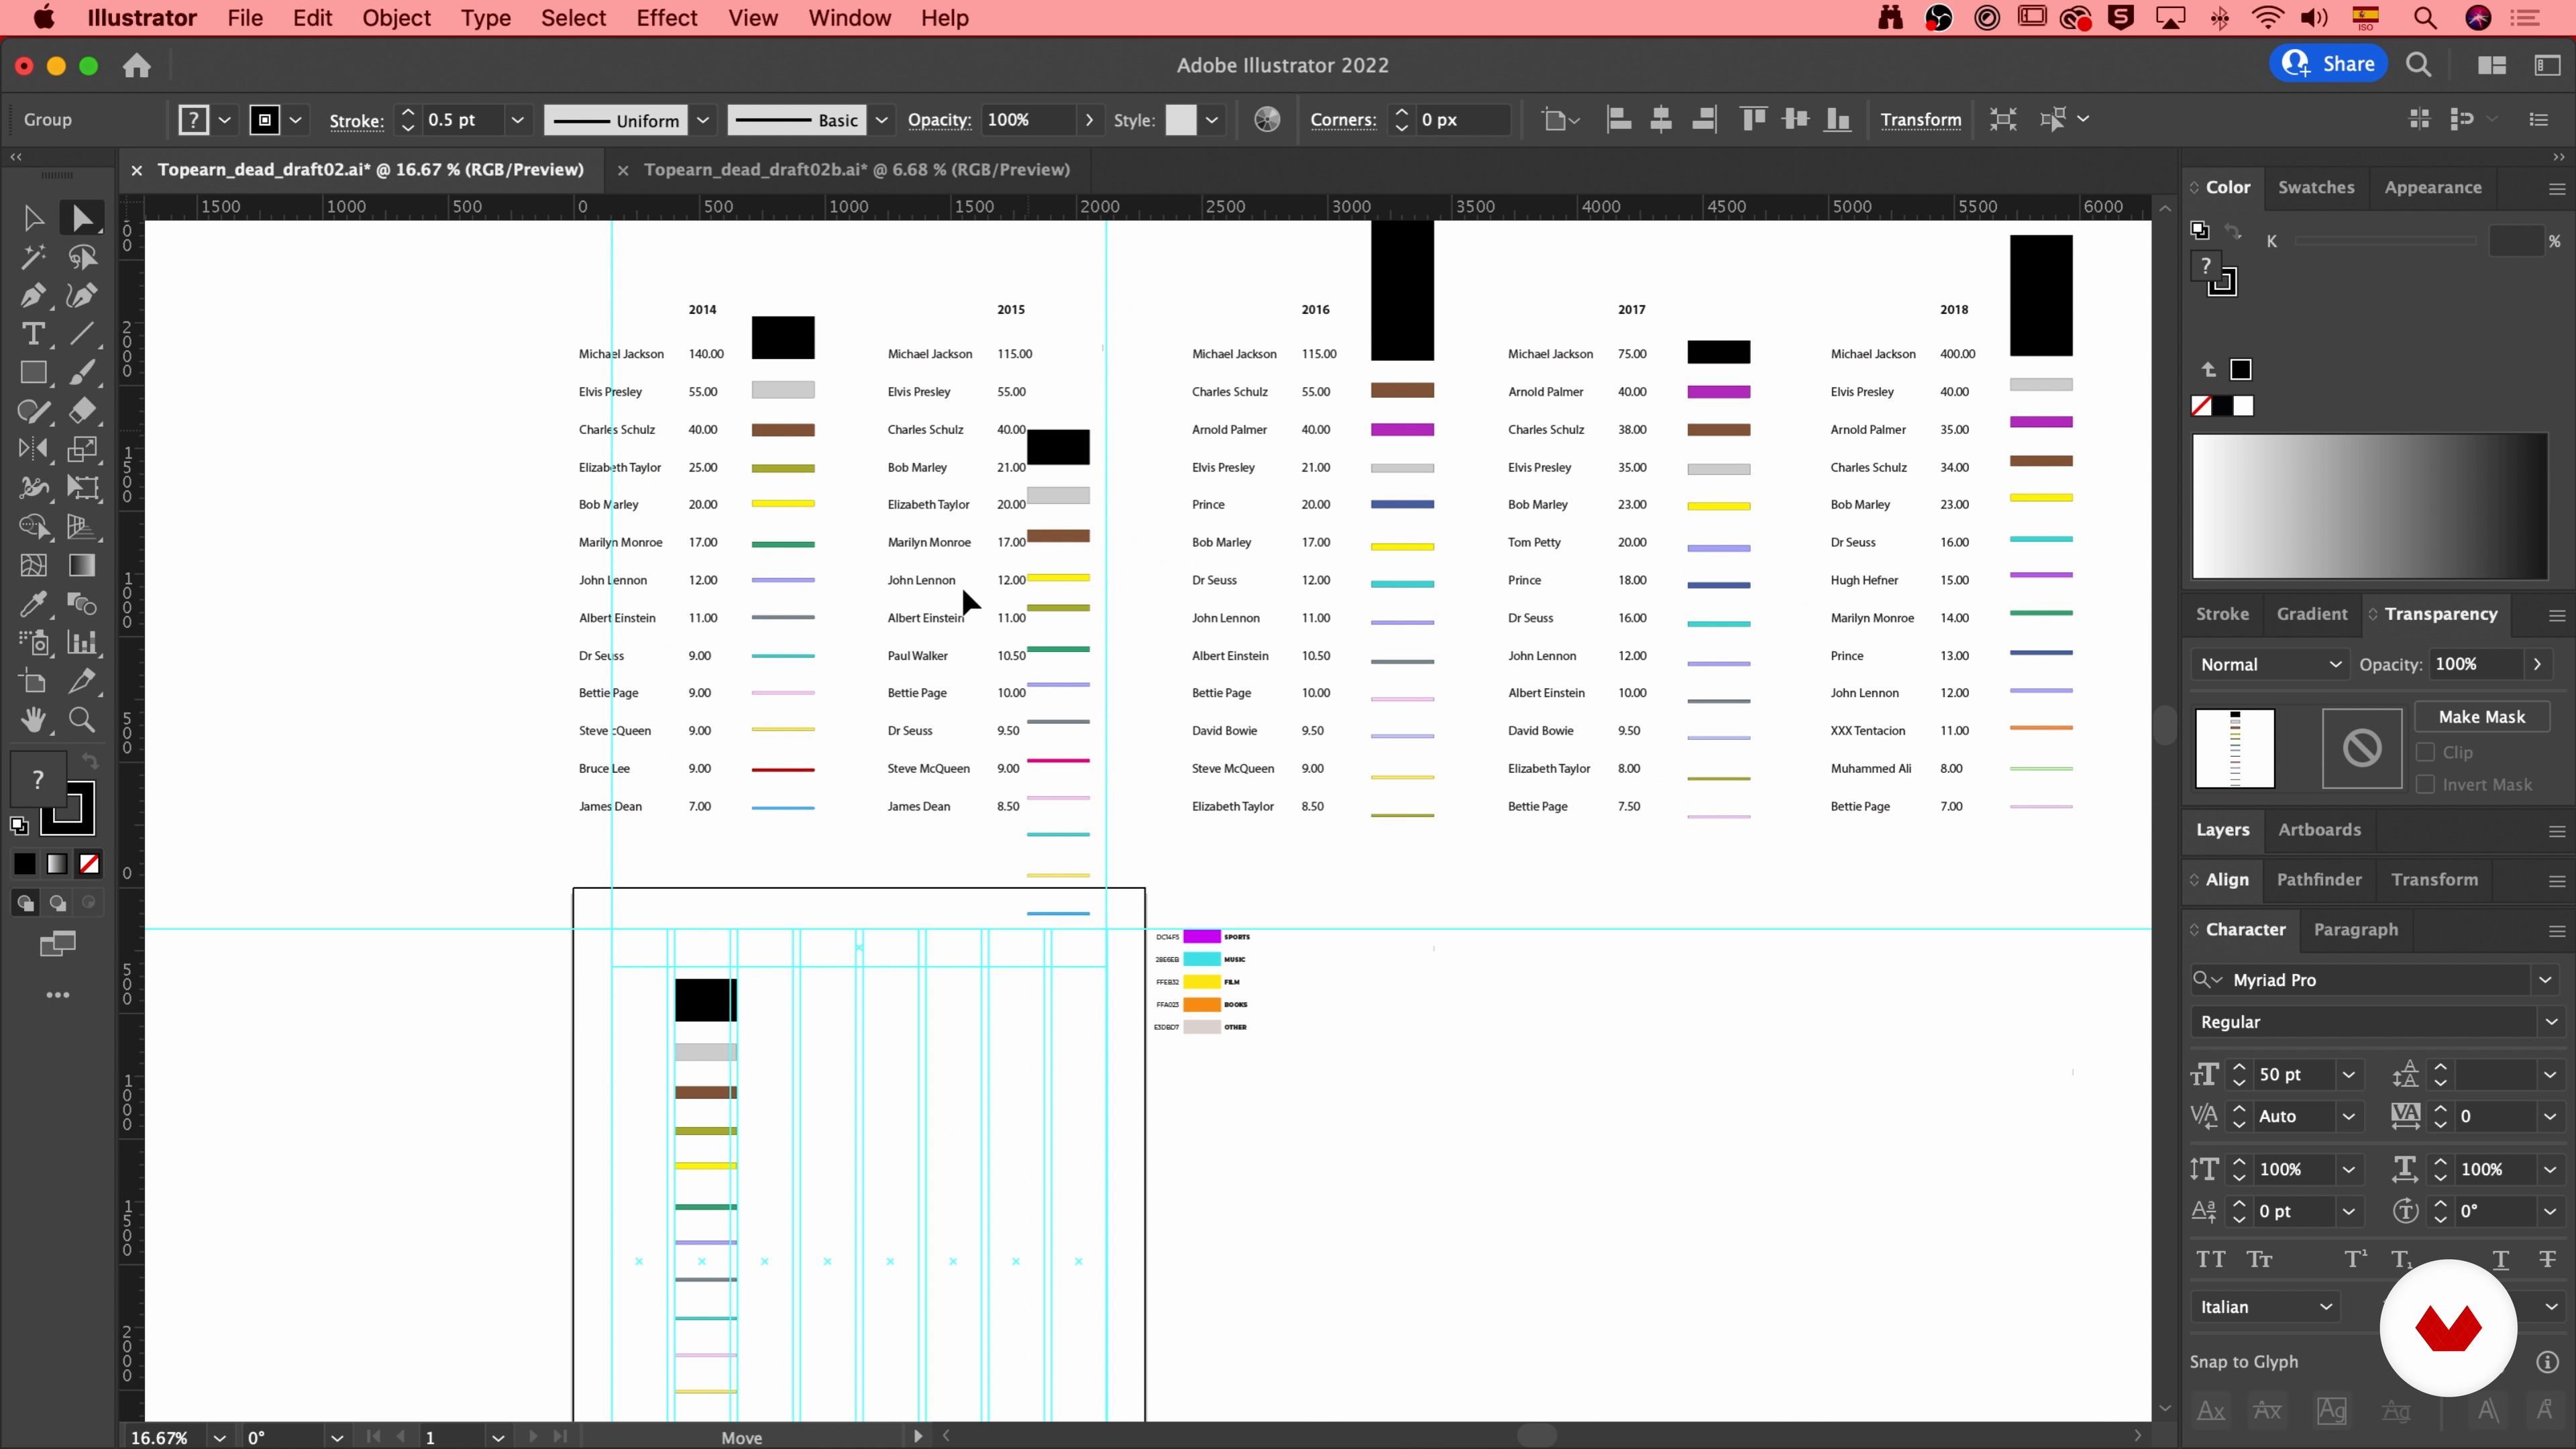Click the Opacity label in control bar
The image size is (2576, 1449).
(939, 120)
